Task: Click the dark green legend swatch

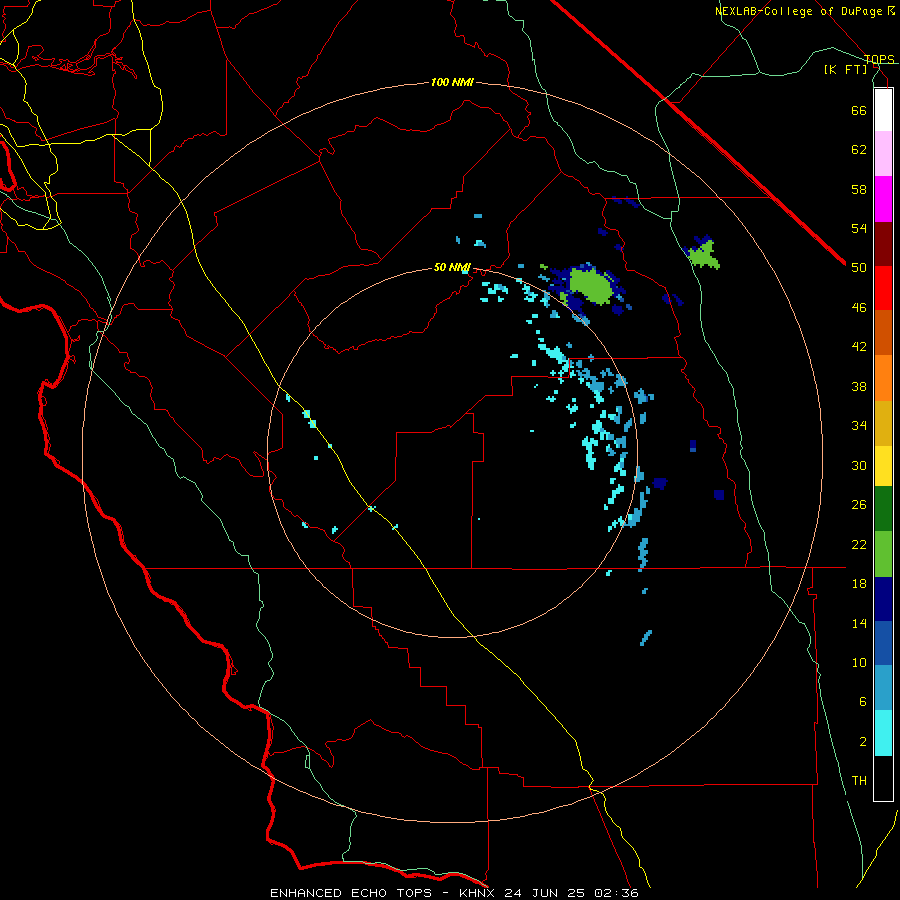Action: pos(883,509)
